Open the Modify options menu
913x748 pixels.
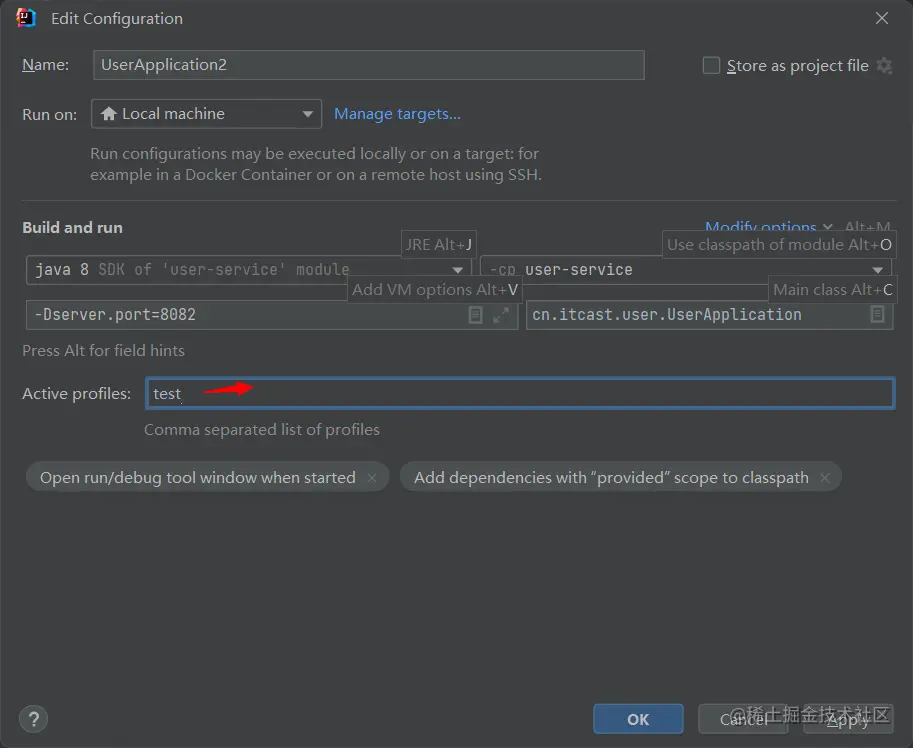769,226
